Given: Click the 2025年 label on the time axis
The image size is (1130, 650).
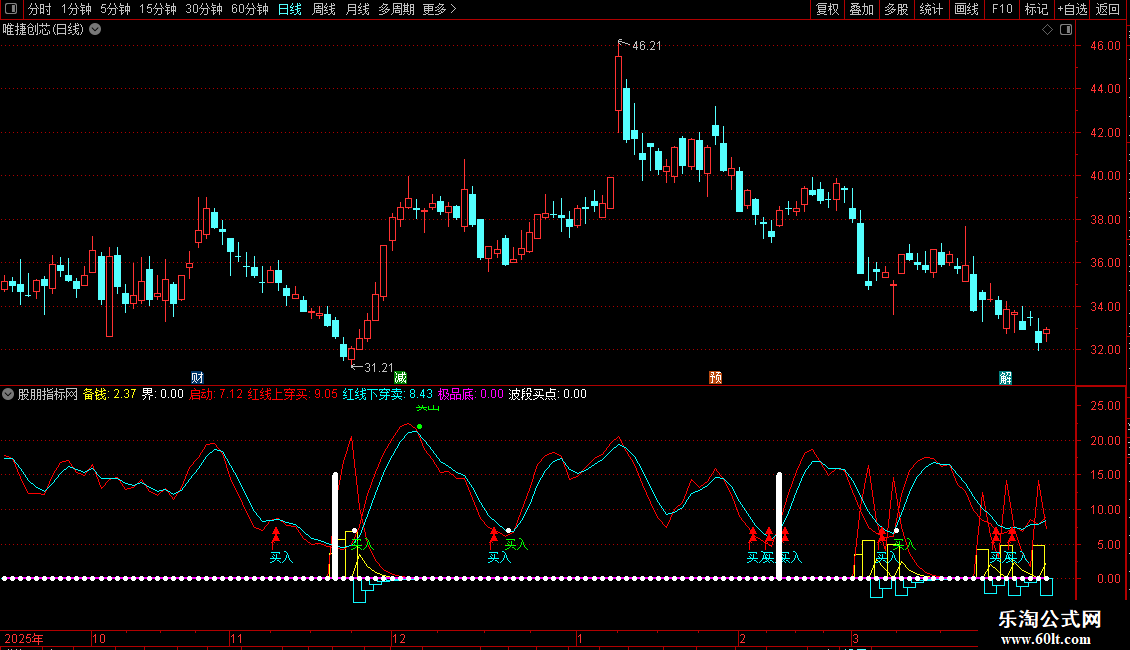Looking at the screenshot, I should (24, 638).
